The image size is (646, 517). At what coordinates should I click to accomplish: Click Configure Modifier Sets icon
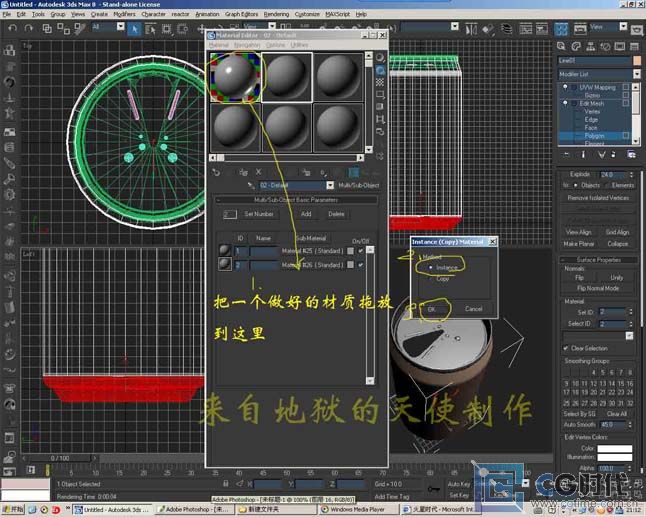(631, 154)
